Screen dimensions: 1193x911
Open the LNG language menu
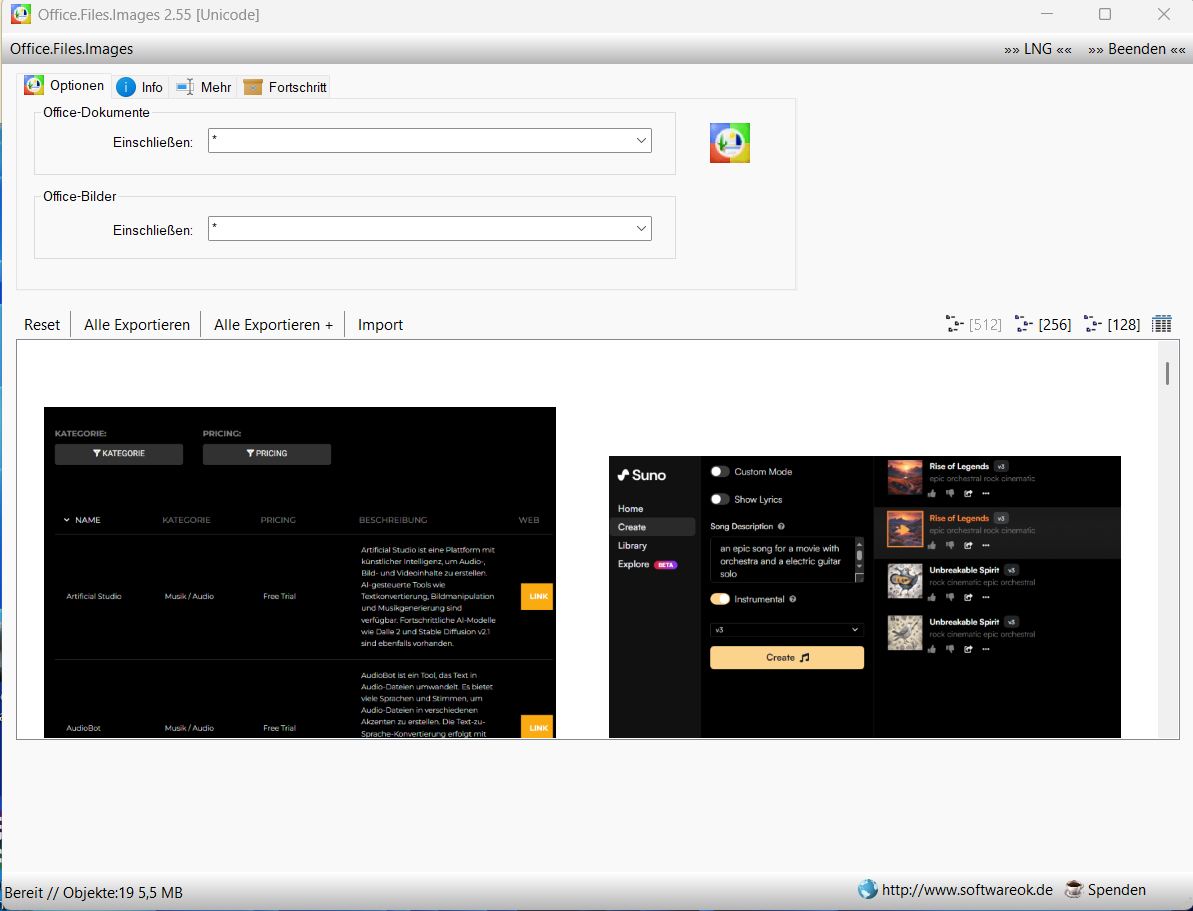[x=1037, y=49]
